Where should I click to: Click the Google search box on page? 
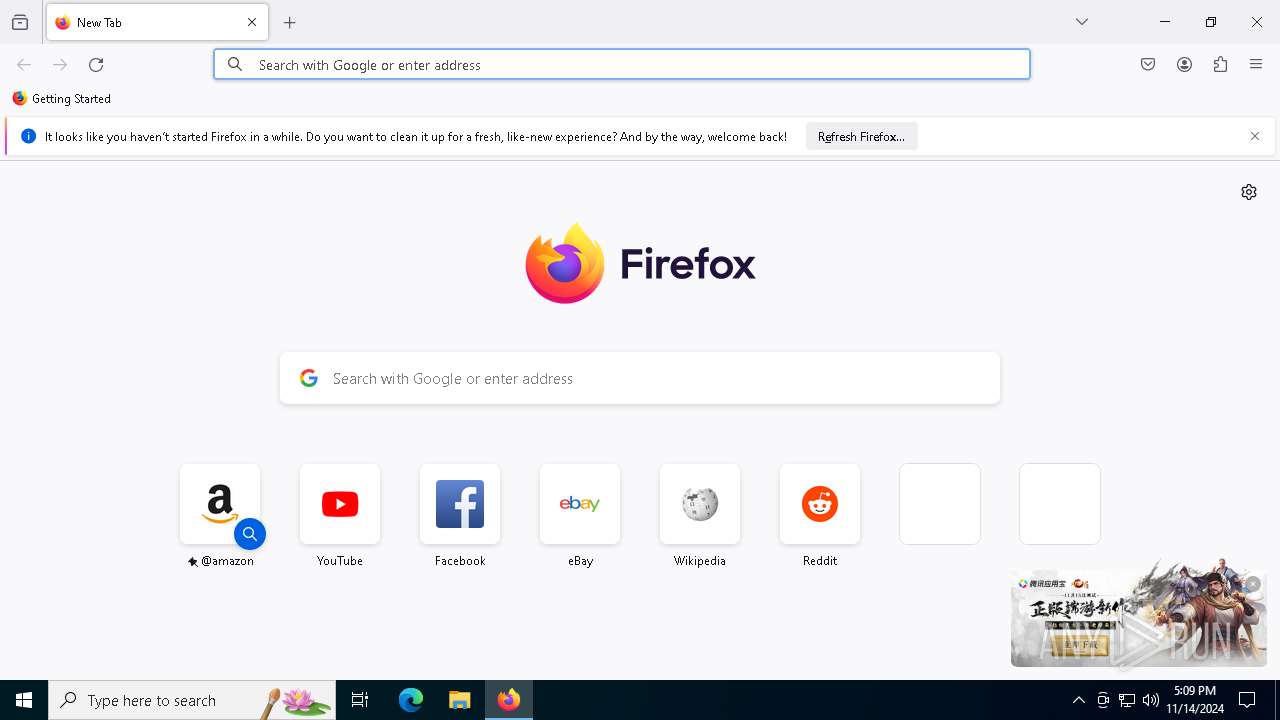pos(640,378)
